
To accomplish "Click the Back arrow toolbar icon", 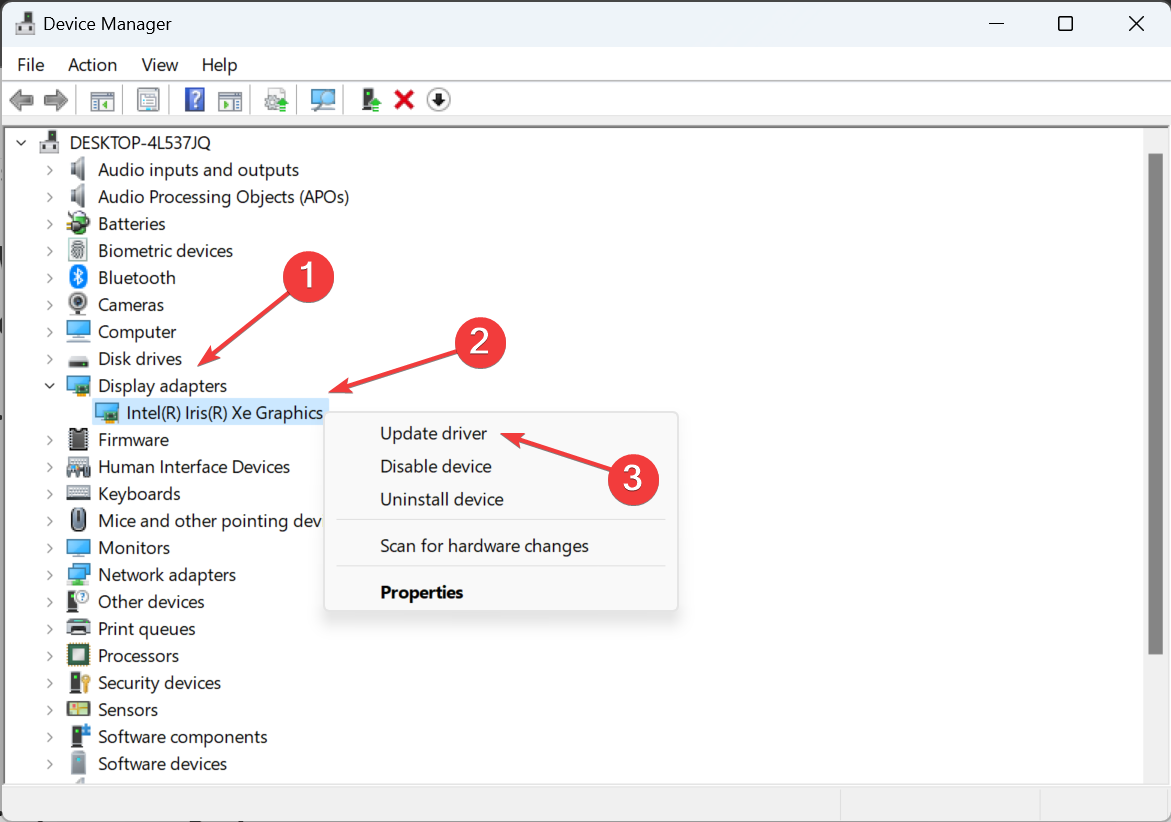I will (x=22, y=99).
